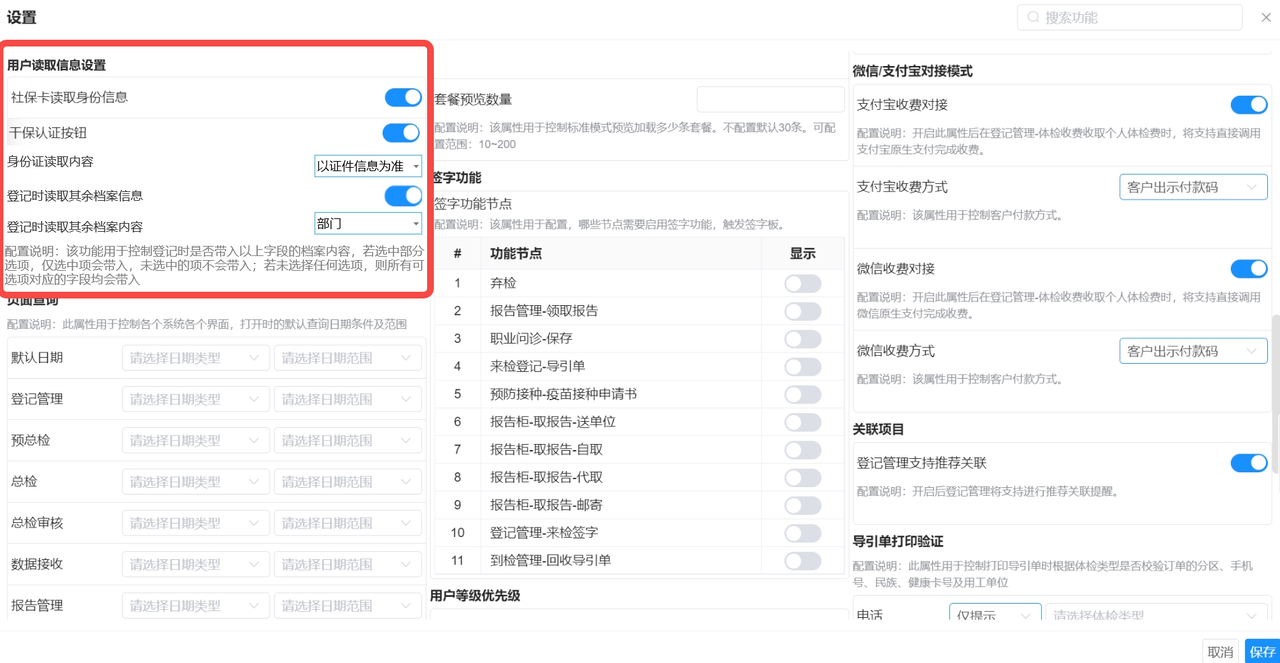Disable the 社保卡读取身份信息 toggle
Viewport: 1280px width, 663px height.
click(x=403, y=97)
